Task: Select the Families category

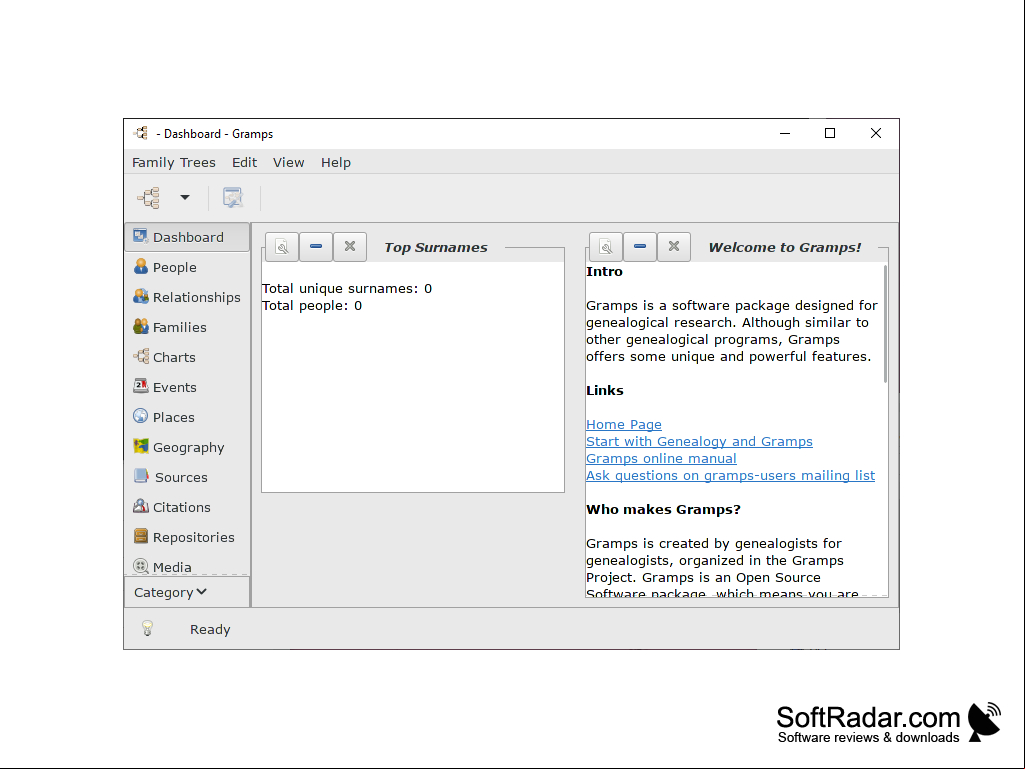Action: pyautogui.click(x=187, y=327)
